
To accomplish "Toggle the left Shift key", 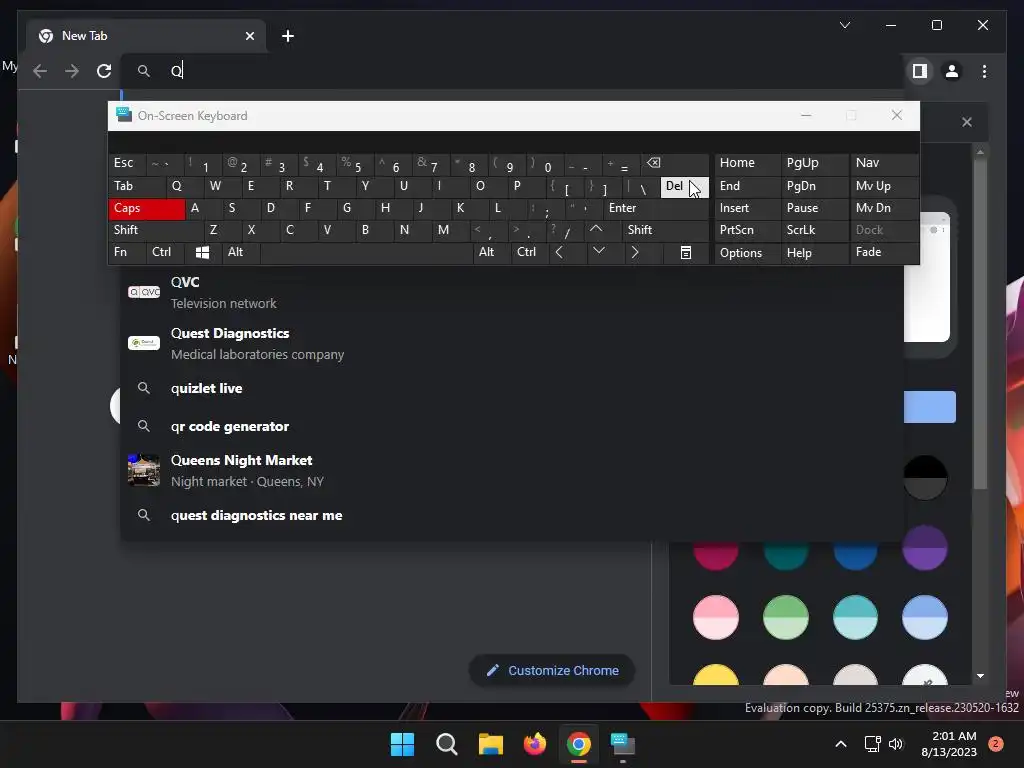I will point(155,230).
